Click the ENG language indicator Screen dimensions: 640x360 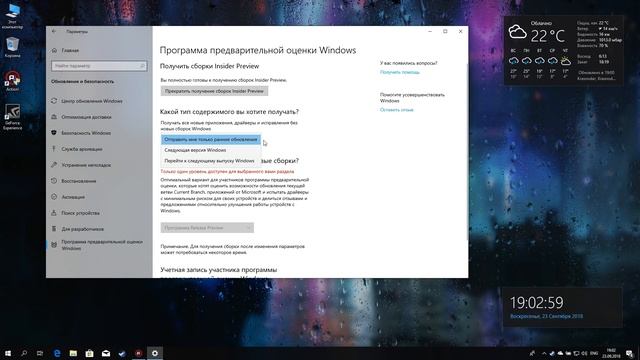coord(594,353)
